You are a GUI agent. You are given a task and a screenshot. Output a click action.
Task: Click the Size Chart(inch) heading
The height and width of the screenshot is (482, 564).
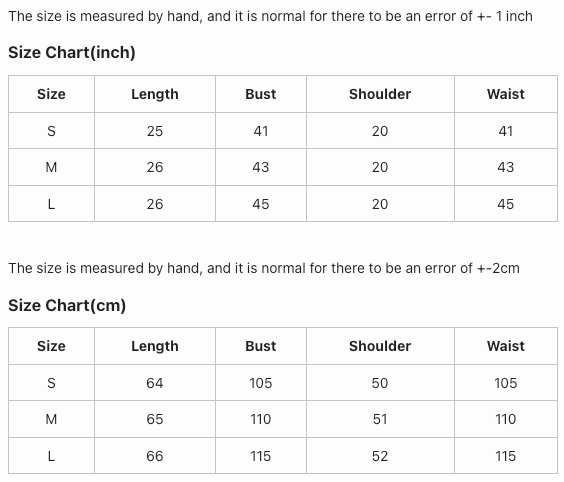pos(72,53)
